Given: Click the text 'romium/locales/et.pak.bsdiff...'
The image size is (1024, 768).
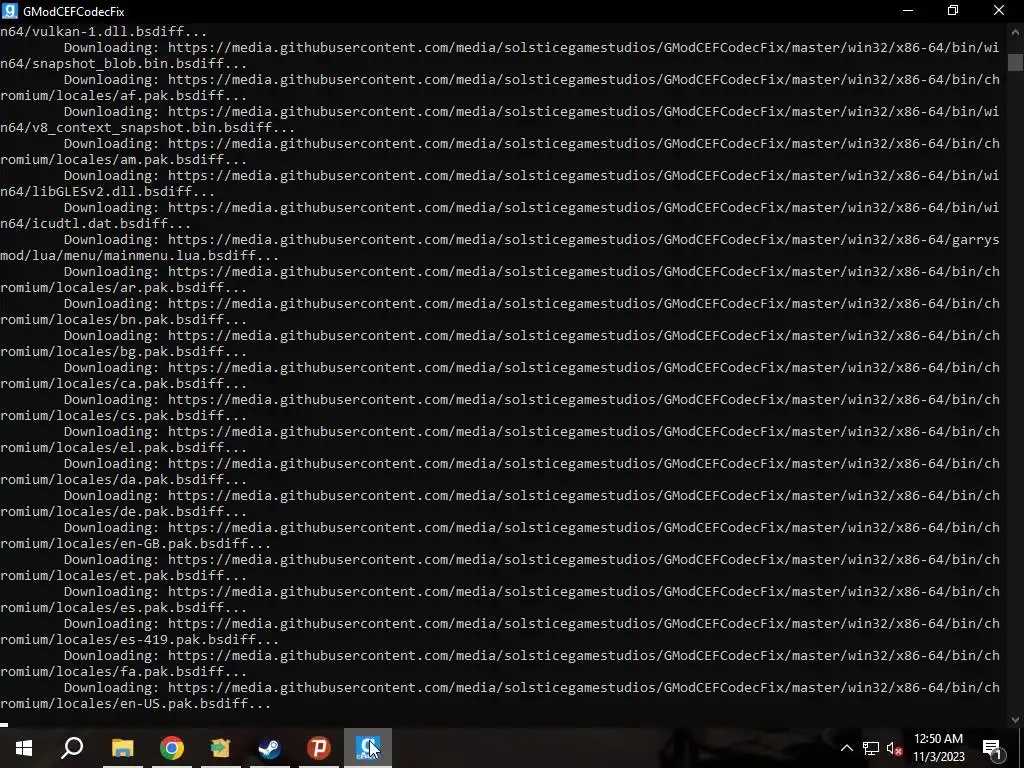Looking at the screenshot, I should [x=123, y=575].
